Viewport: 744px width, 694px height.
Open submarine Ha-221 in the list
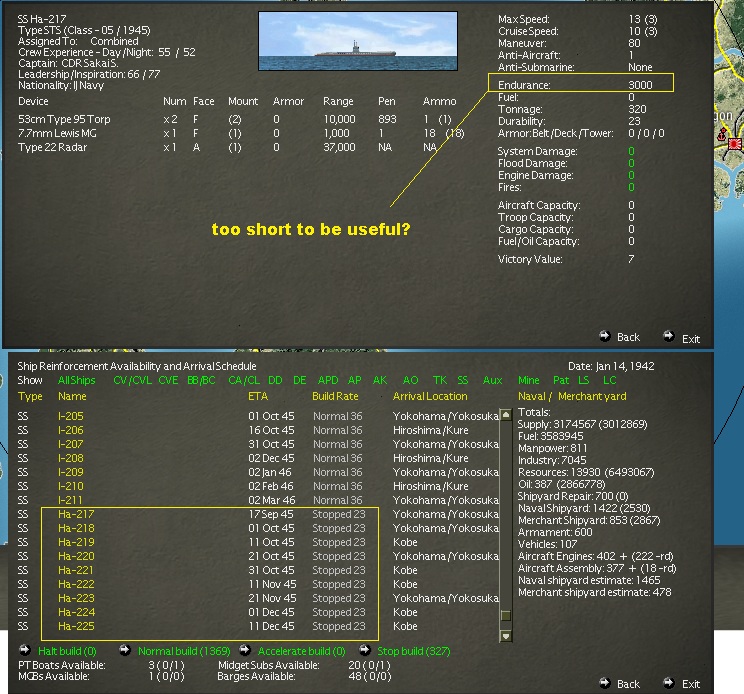(75, 570)
